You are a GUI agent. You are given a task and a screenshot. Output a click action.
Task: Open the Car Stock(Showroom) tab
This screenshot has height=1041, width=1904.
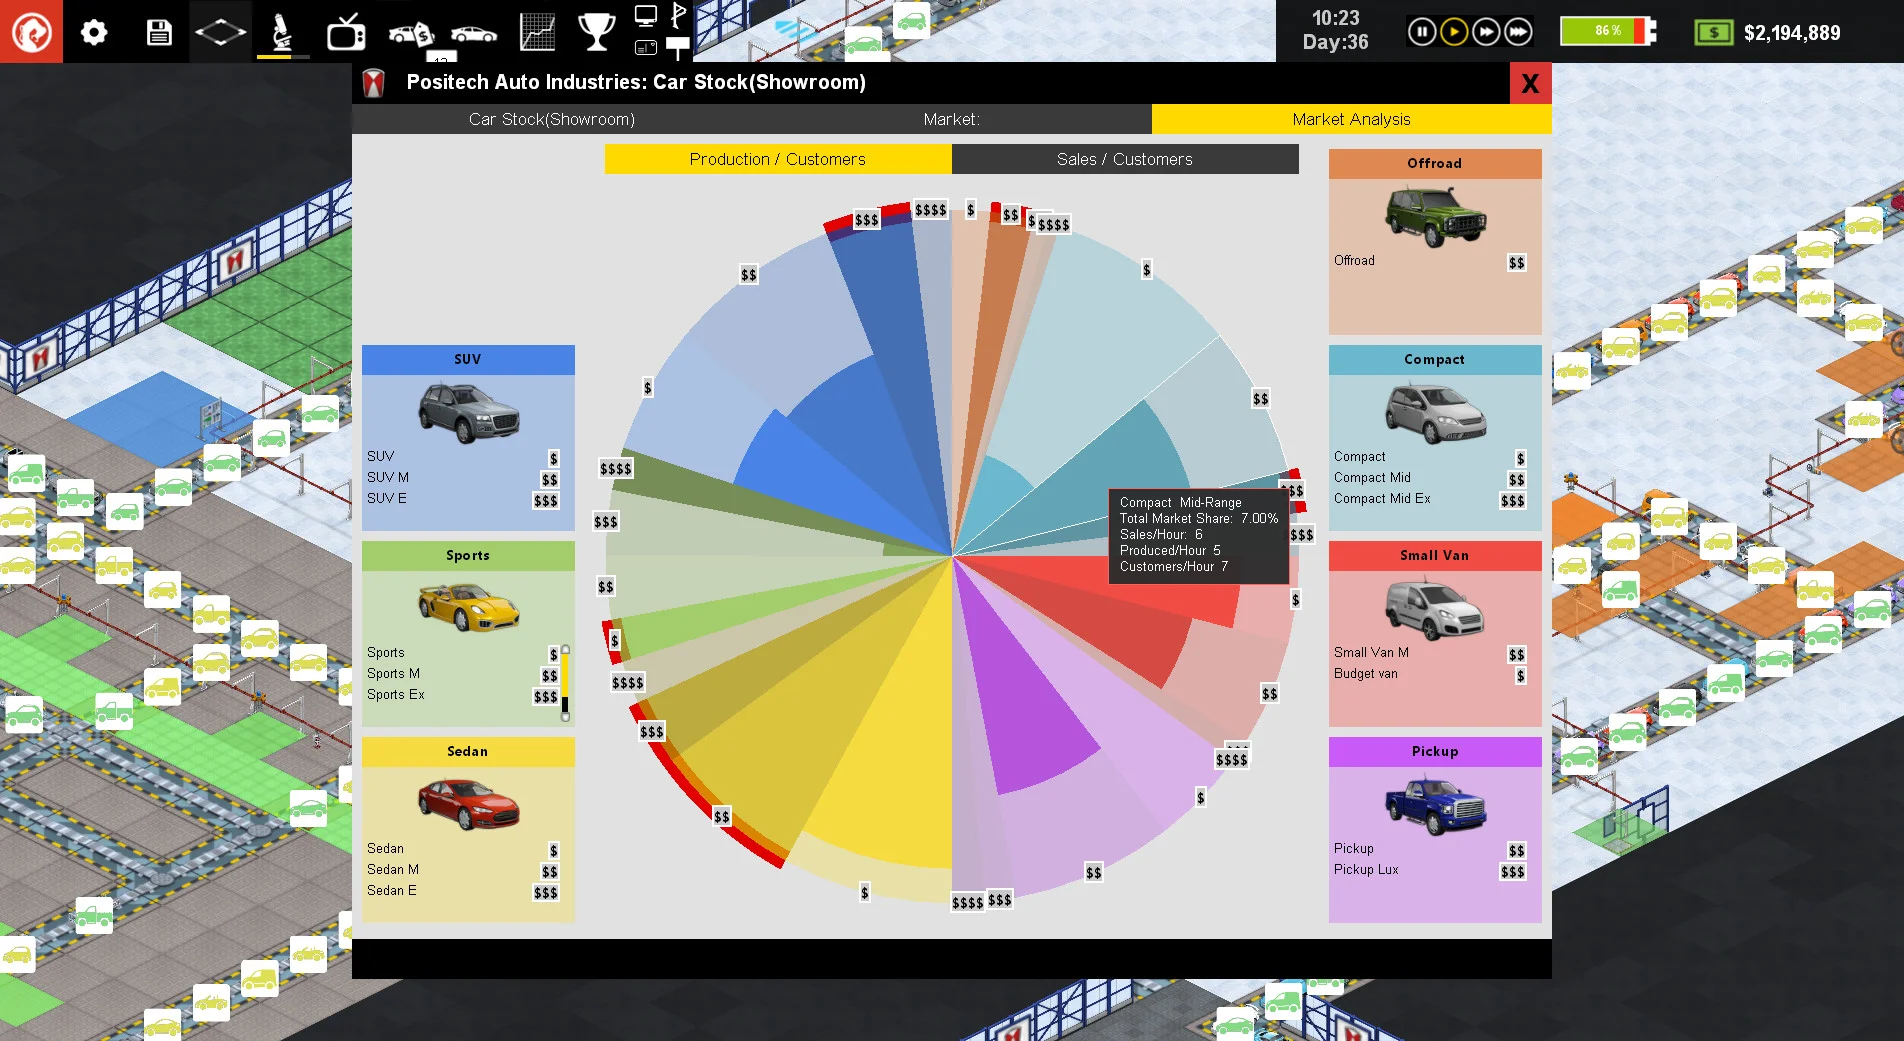pos(551,119)
